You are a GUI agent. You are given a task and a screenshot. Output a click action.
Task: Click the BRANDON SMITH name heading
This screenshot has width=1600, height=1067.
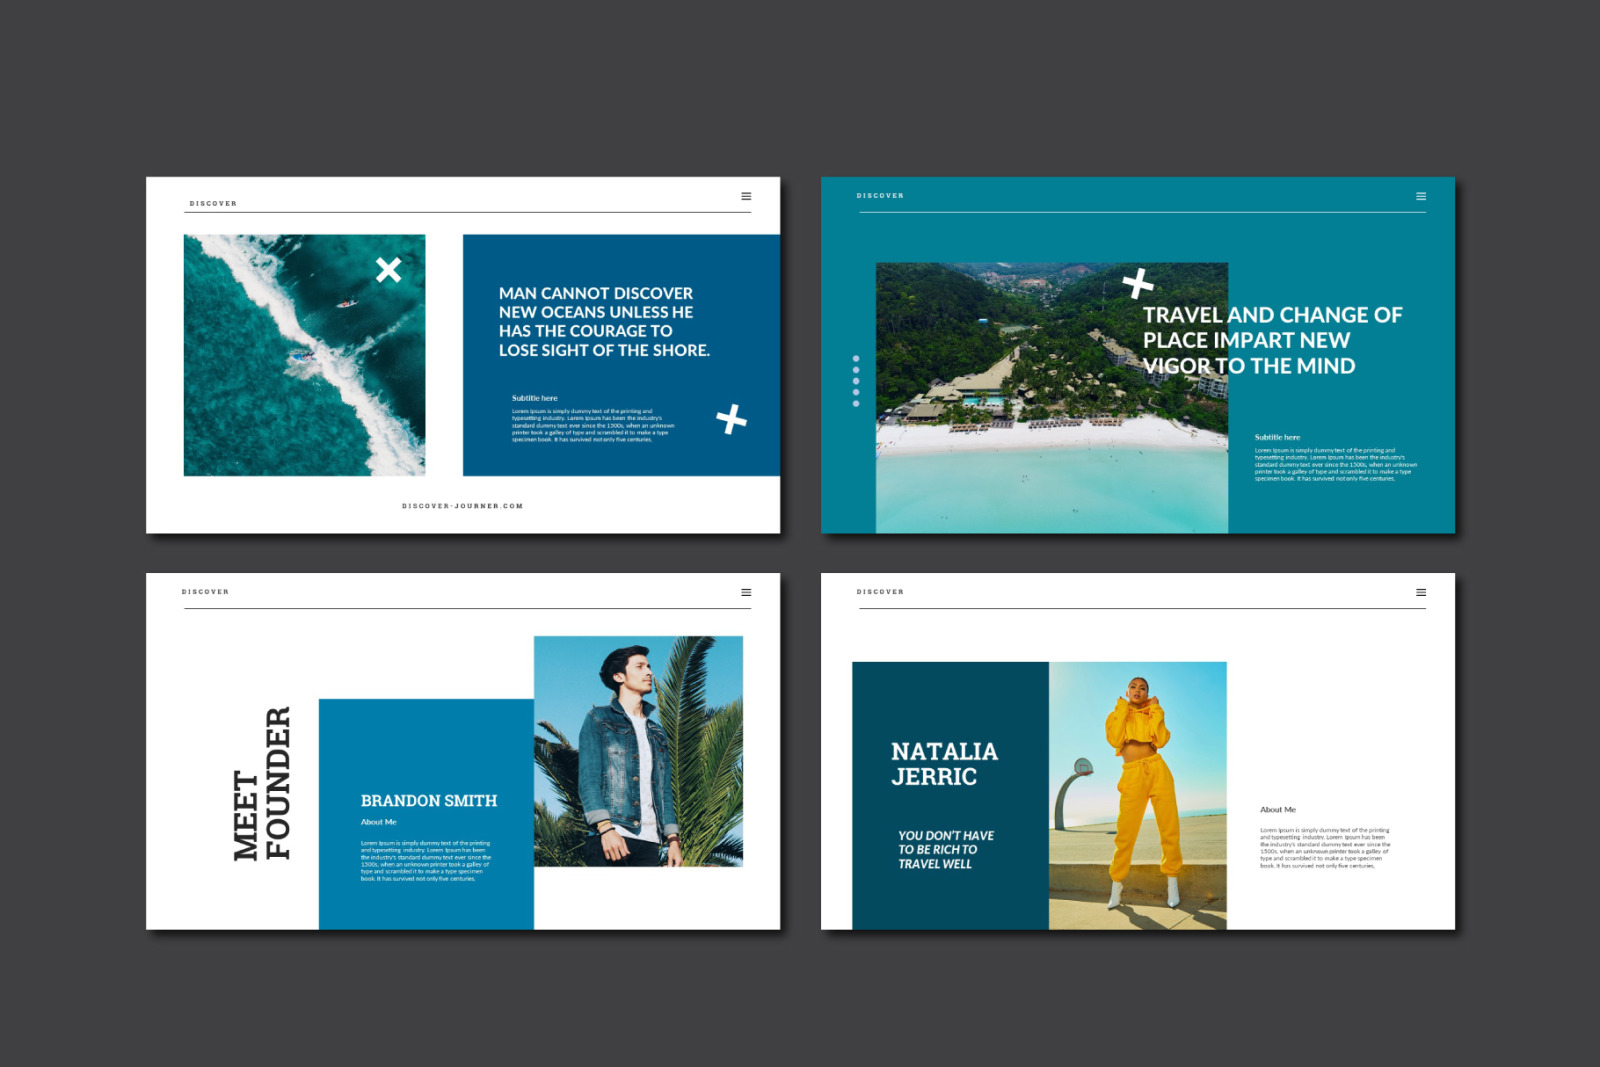[429, 801]
